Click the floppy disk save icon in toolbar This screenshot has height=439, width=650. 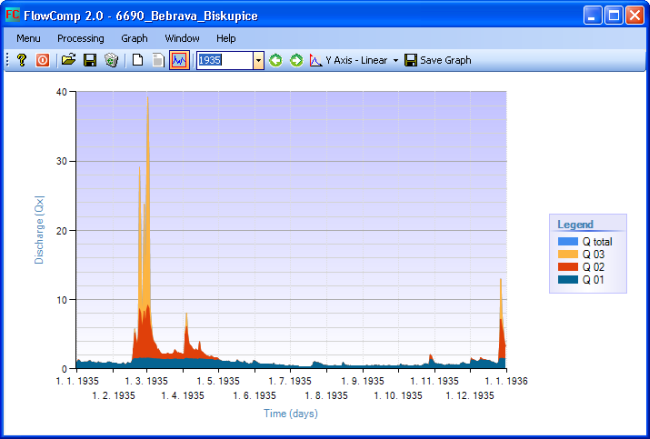pyautogui.click(x=90, y=60)
